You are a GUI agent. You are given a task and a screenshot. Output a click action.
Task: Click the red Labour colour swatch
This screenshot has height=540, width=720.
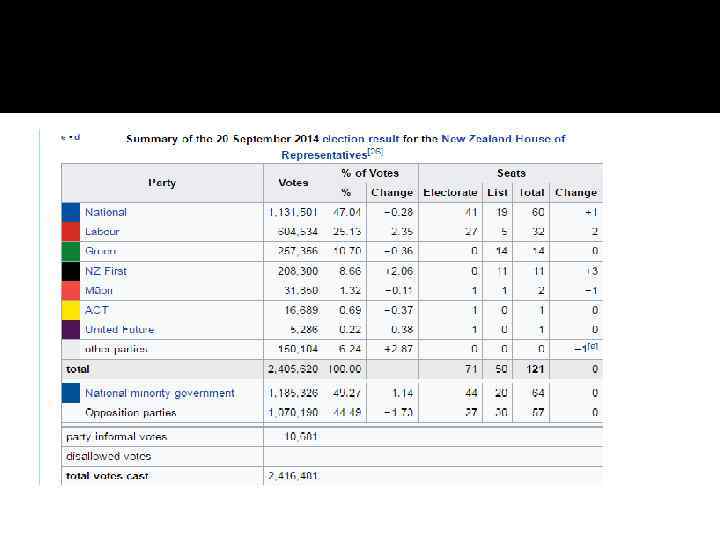(71, 231)
